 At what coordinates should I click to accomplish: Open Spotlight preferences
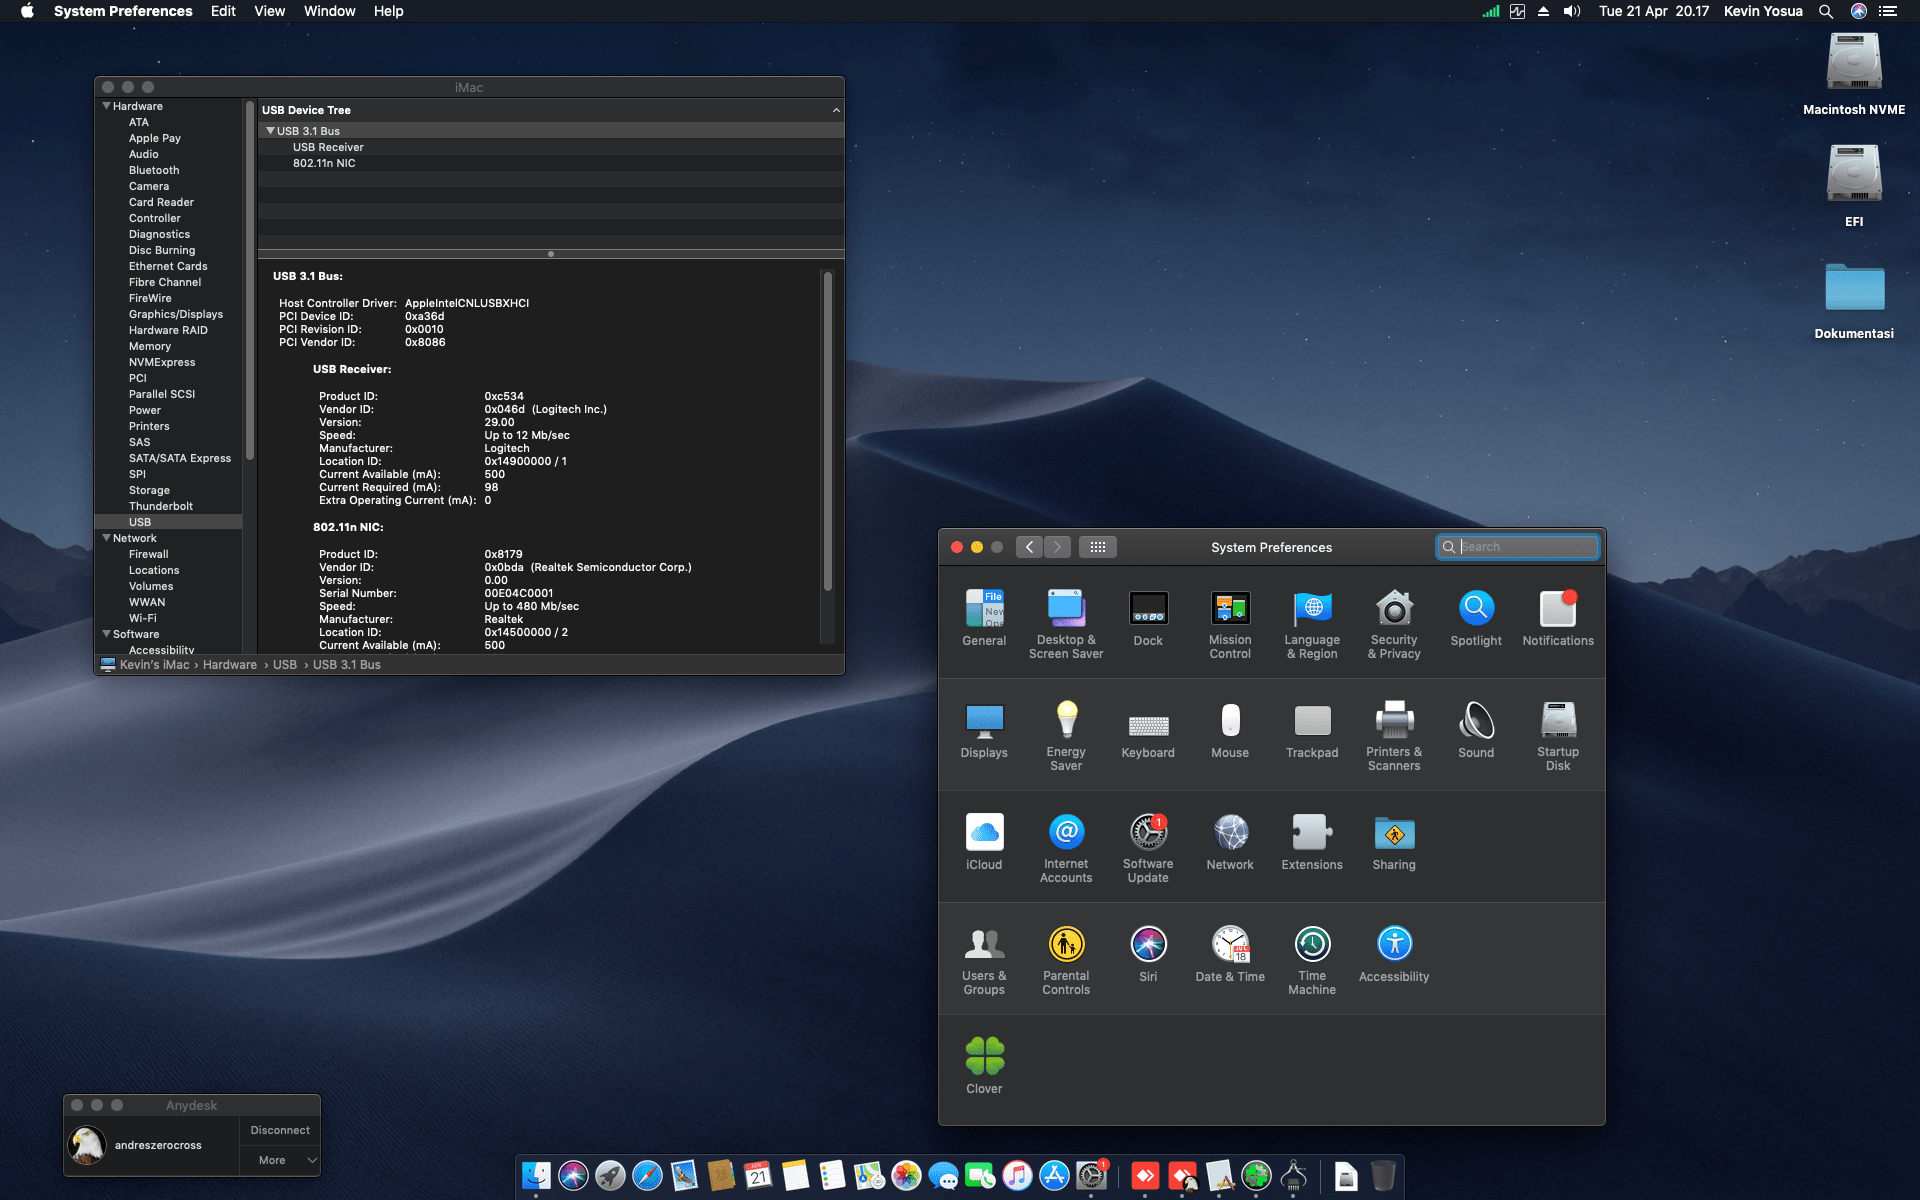coord(1476,607)
